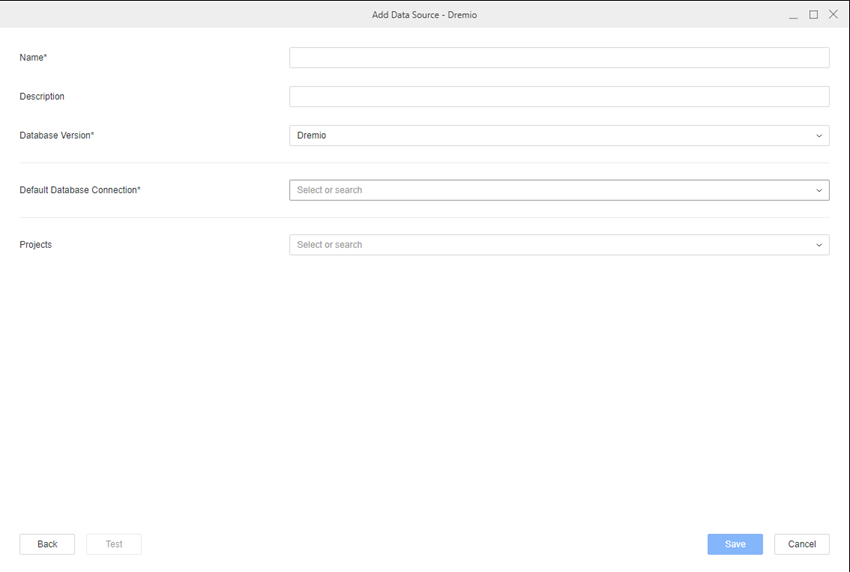Click the Projects label text
Viewport: 850px width, 572px height.
click(x=36, y=245)
